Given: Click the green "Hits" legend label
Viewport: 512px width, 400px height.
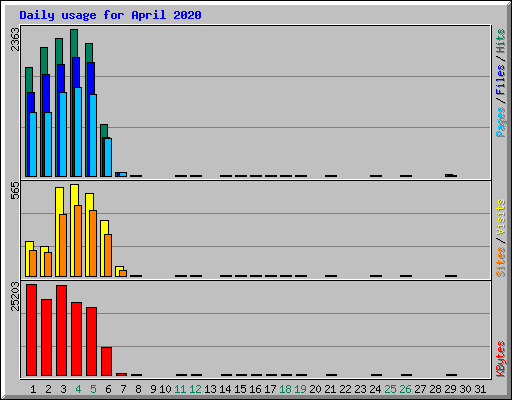Looking at the screenshot, I should point(501,41).
